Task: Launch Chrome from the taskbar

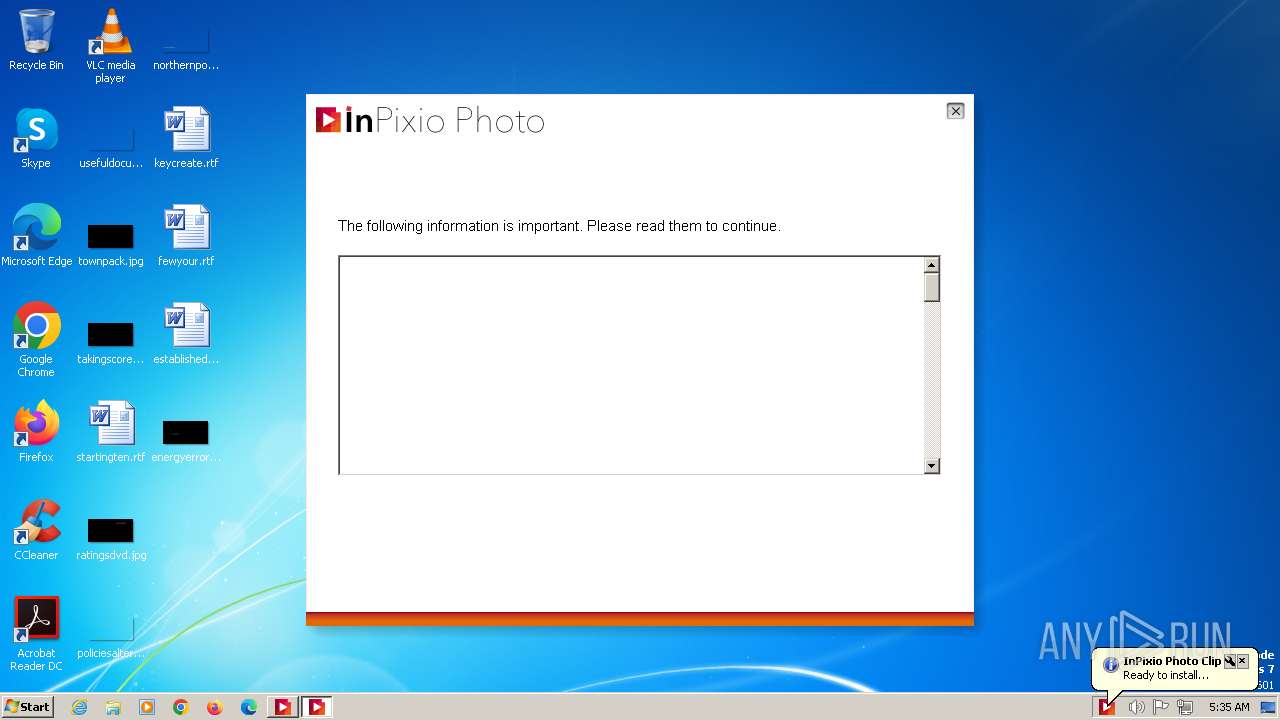Action: [181, 707]
